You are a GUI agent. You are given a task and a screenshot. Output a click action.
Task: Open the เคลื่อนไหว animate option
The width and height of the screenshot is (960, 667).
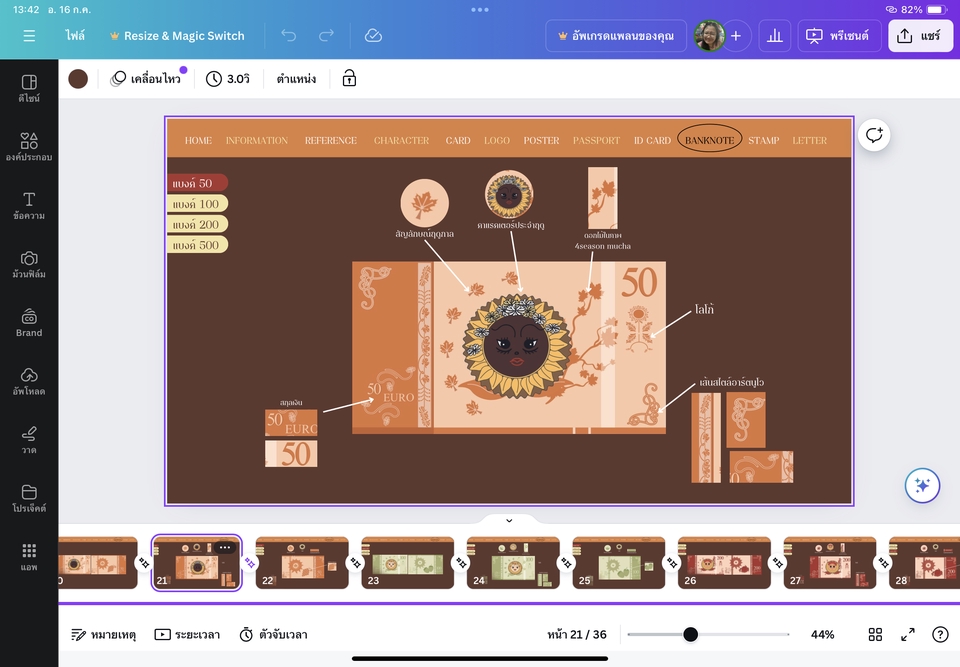[148, 79]
